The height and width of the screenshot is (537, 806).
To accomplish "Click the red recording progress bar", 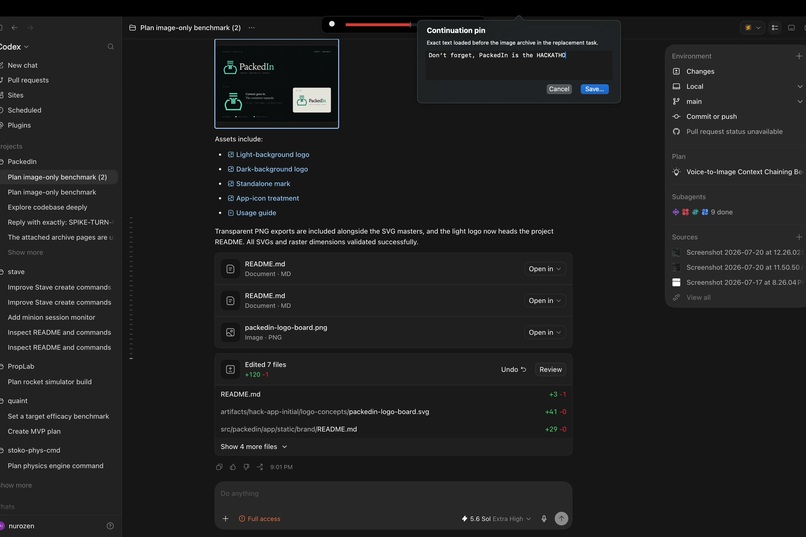I will point(378,24).
